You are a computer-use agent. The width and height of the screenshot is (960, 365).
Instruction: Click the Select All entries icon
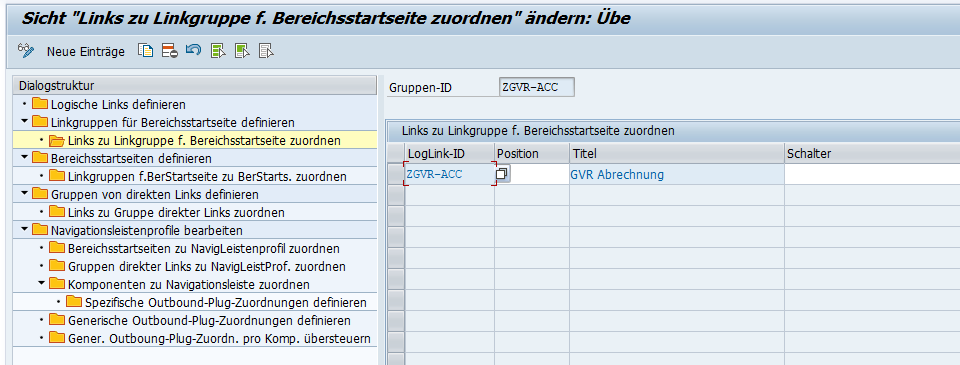(x=218, y=51)
